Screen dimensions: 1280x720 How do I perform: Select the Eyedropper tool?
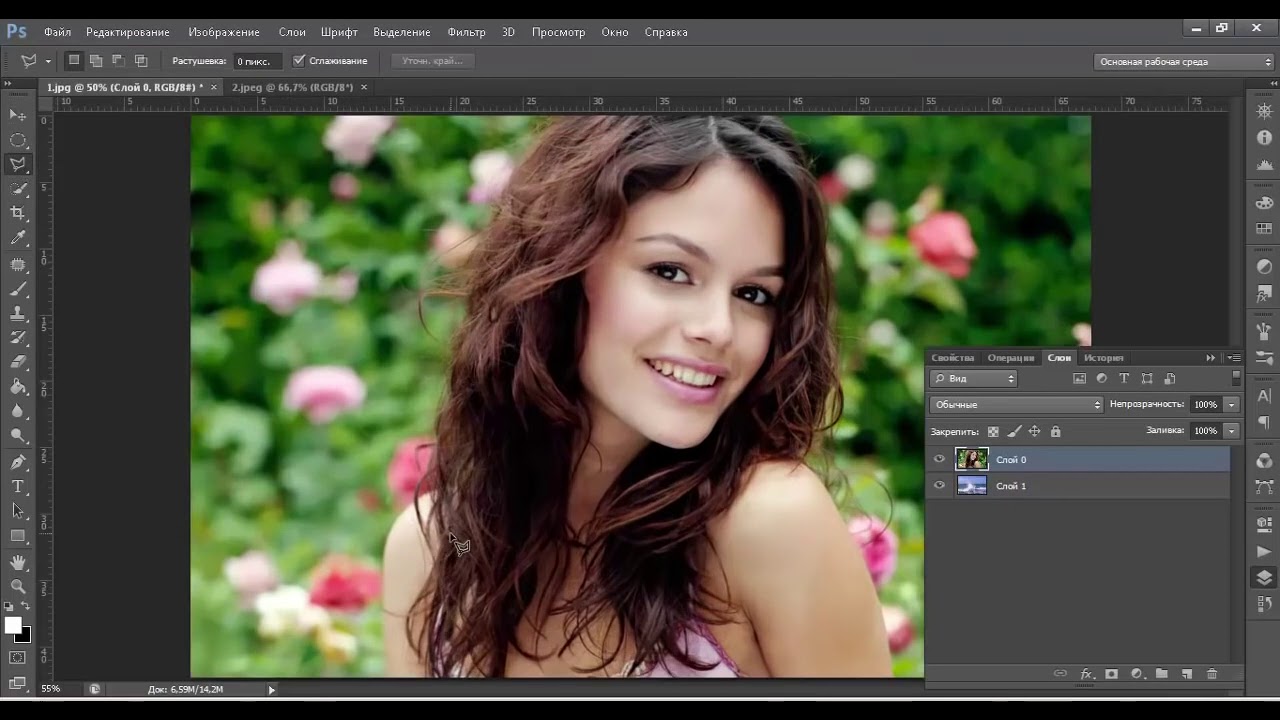[x=18, y=238]
